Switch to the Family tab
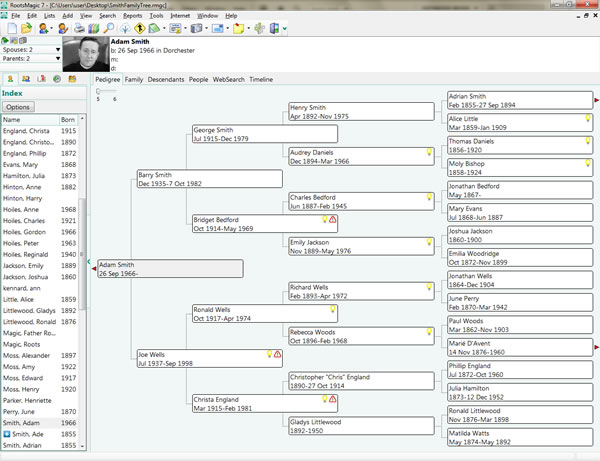This screenshot has height=461, width=600. [134, 80]
